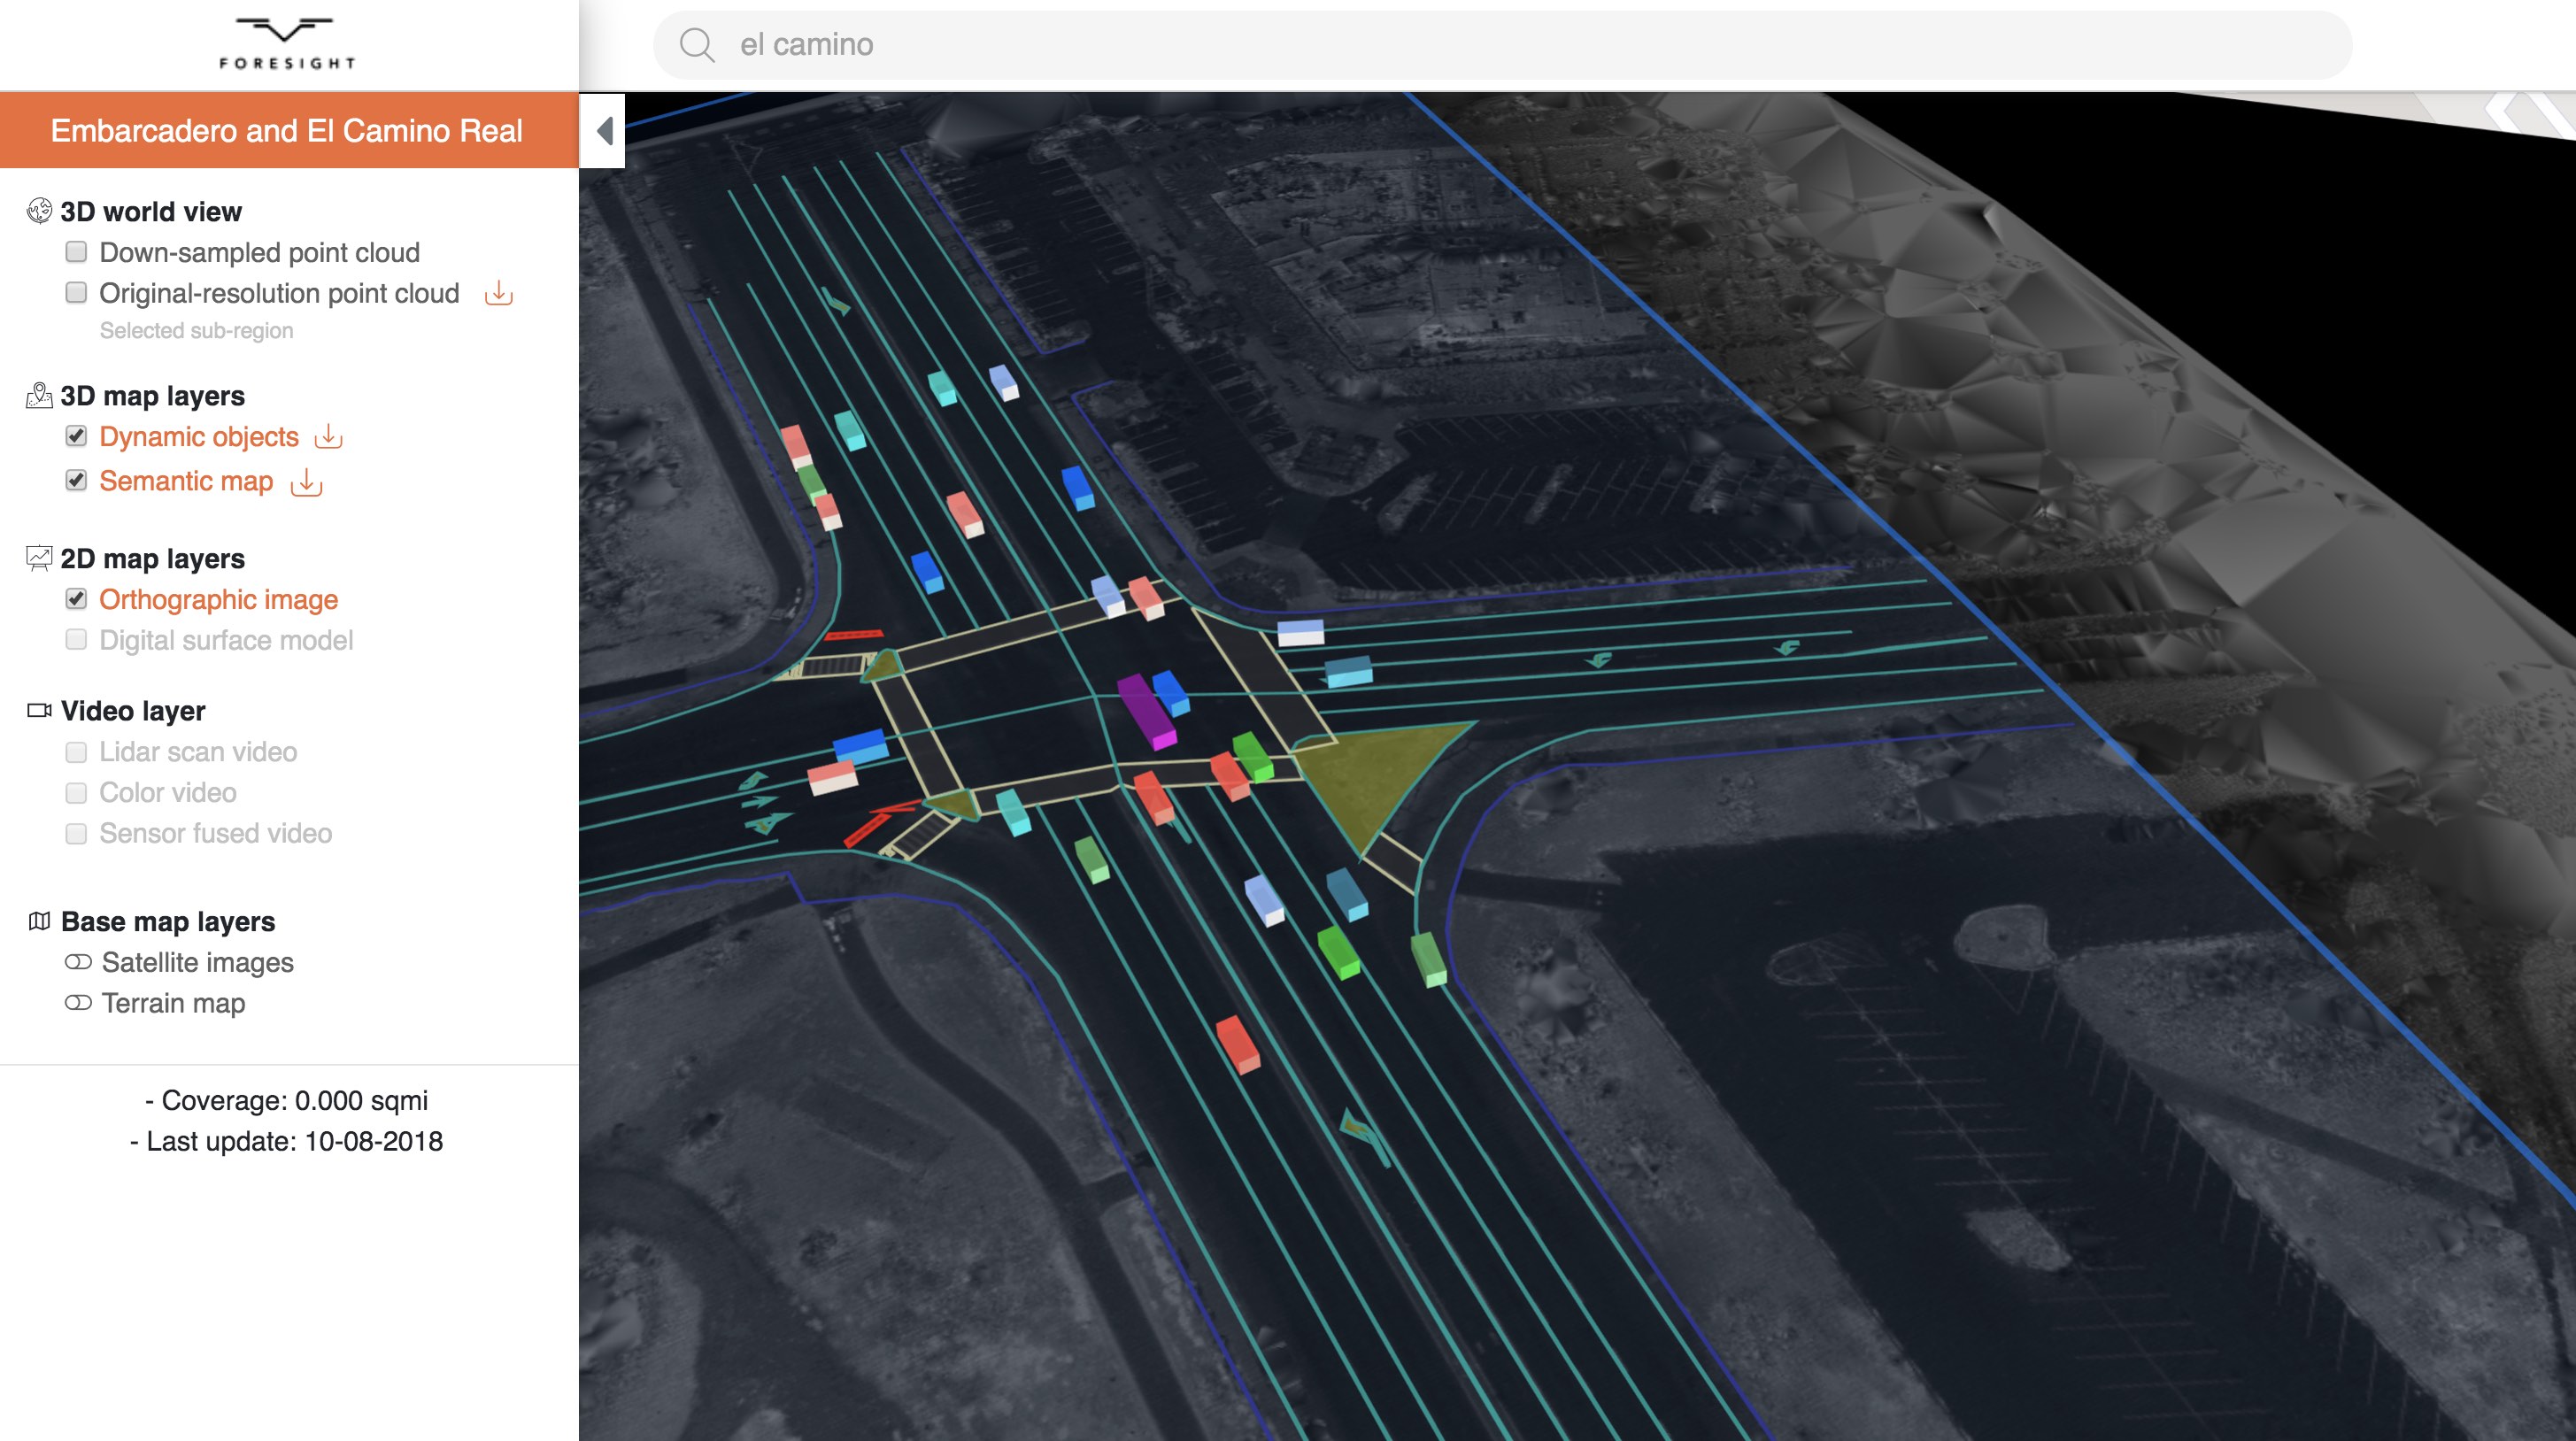Viewport: 2576px width, 1441px height.
Task: Click the Base map layers heading
Action: pyautogui.click(x=168, y=922)
